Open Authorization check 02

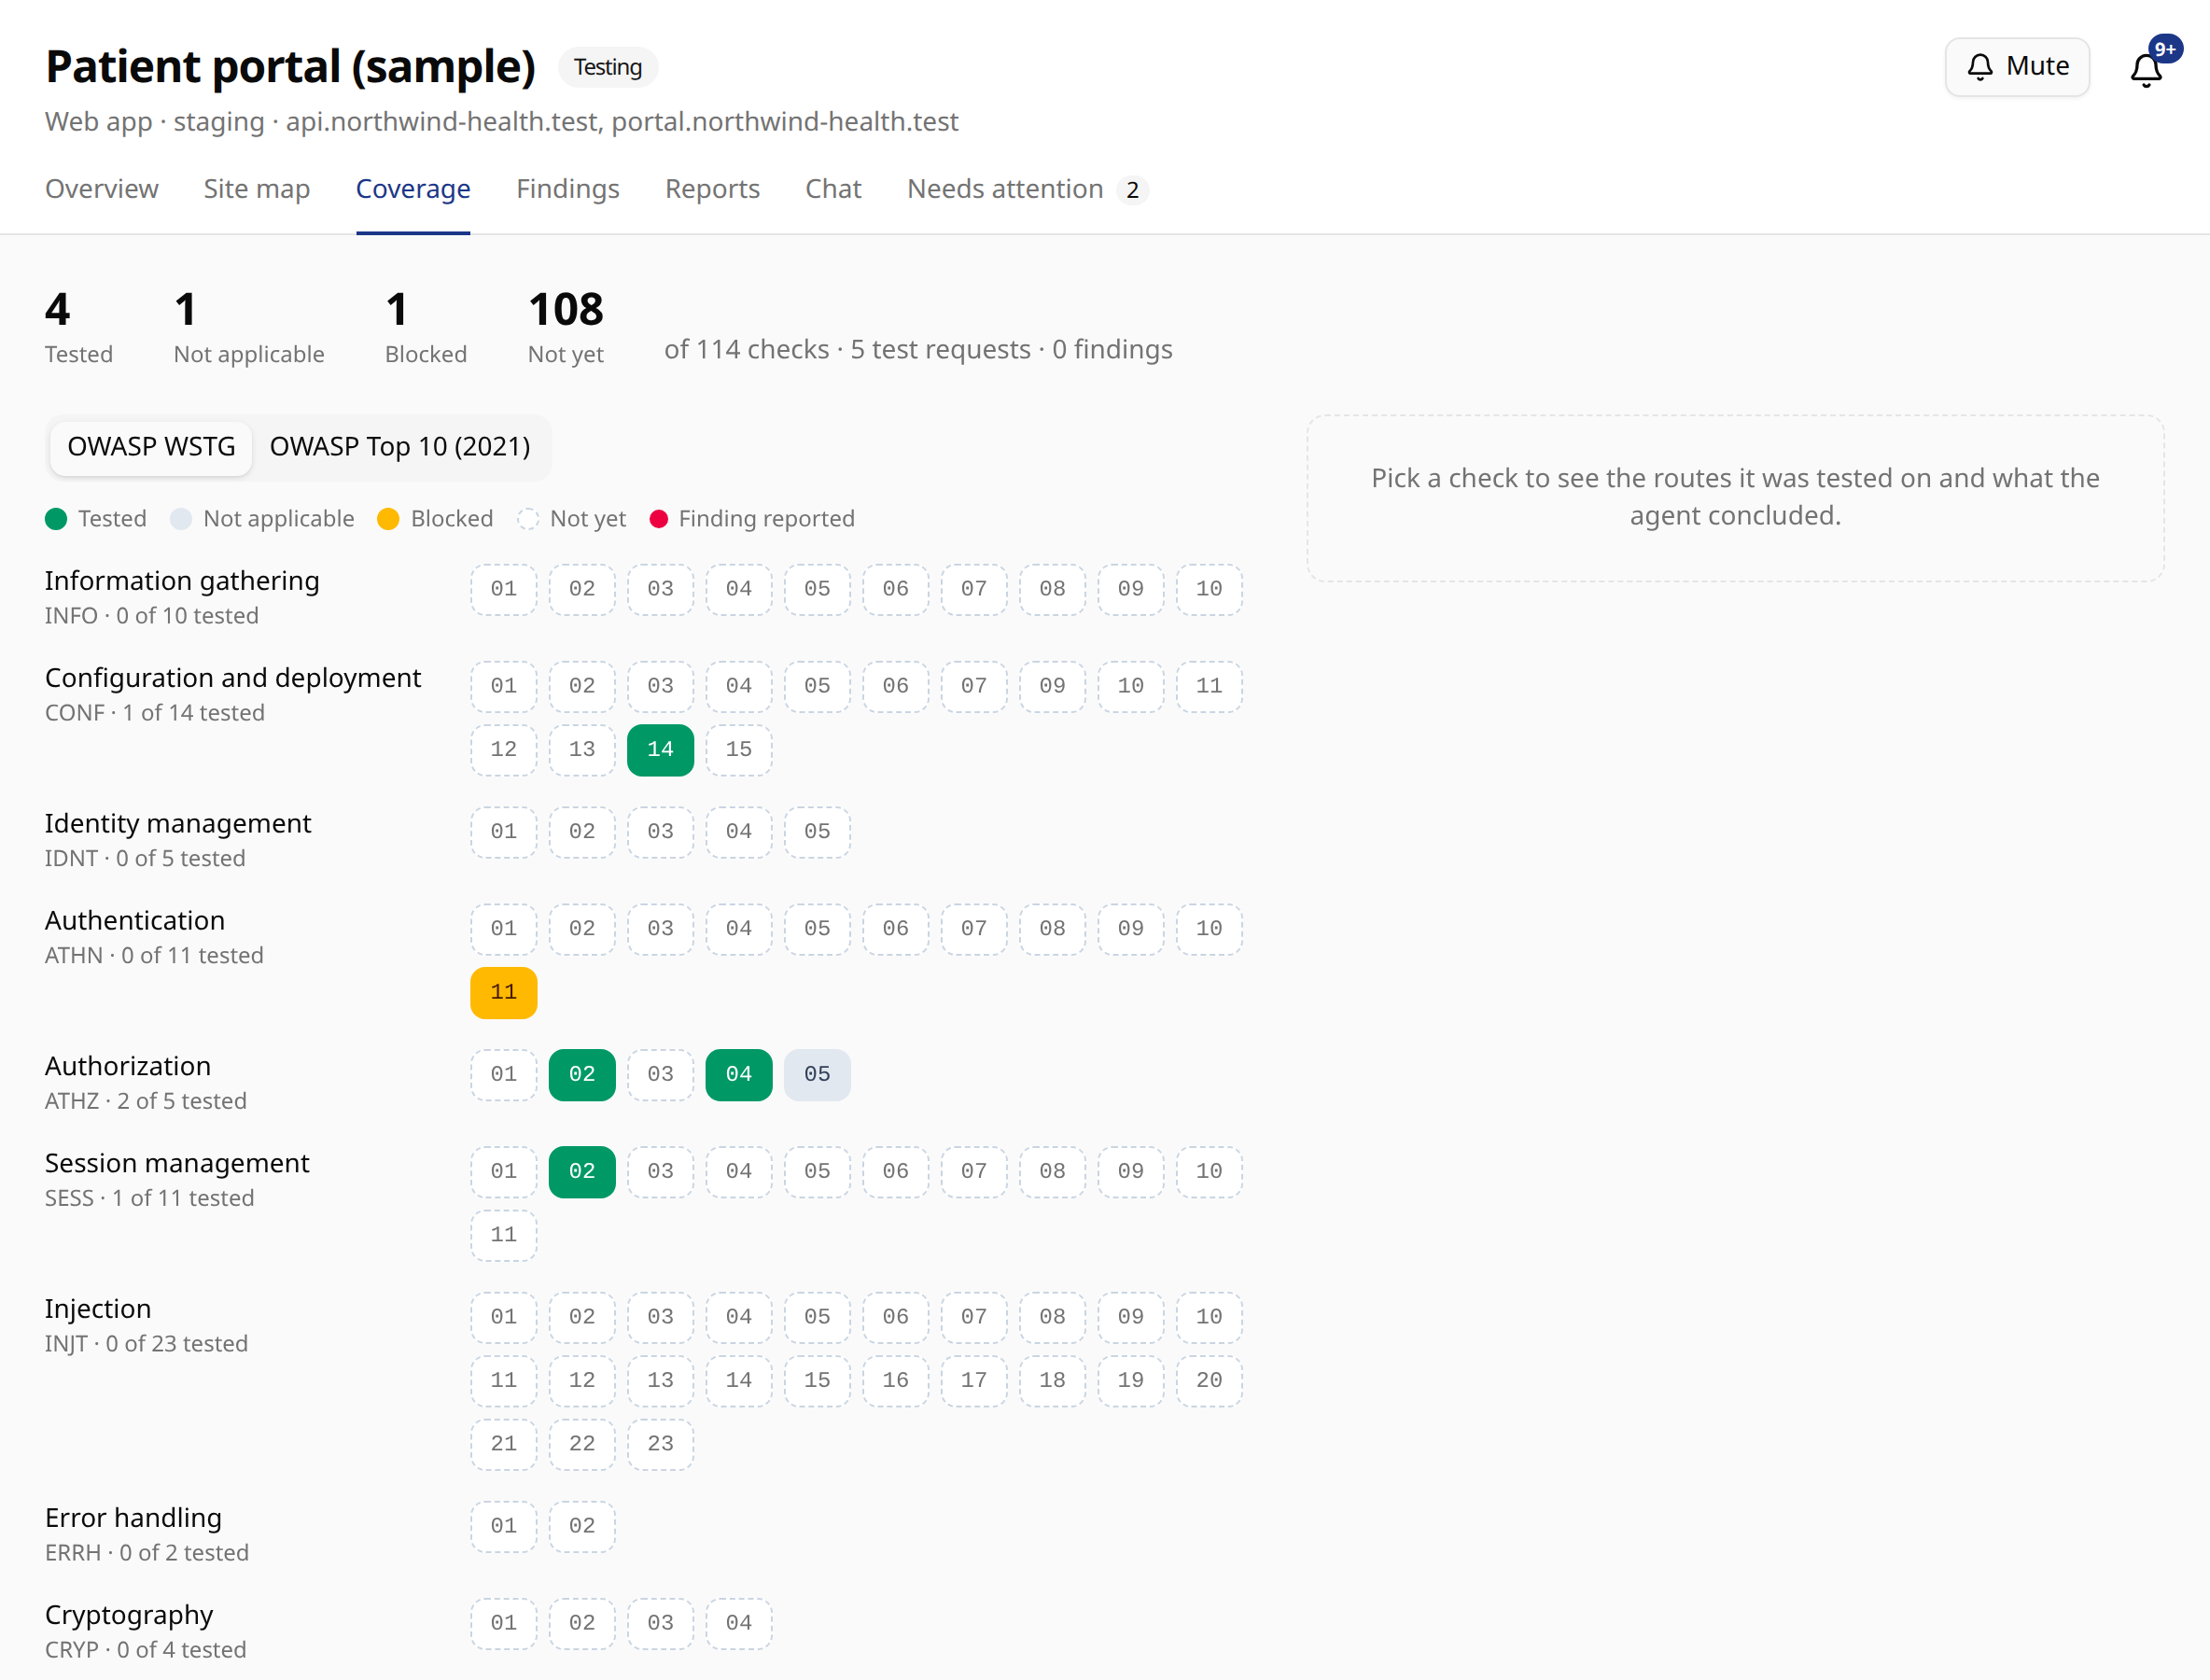582,1075
